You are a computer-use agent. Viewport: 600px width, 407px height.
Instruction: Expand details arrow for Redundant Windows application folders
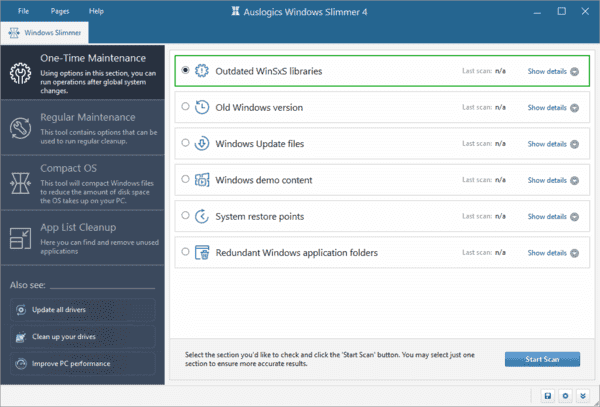coord(574,253)
